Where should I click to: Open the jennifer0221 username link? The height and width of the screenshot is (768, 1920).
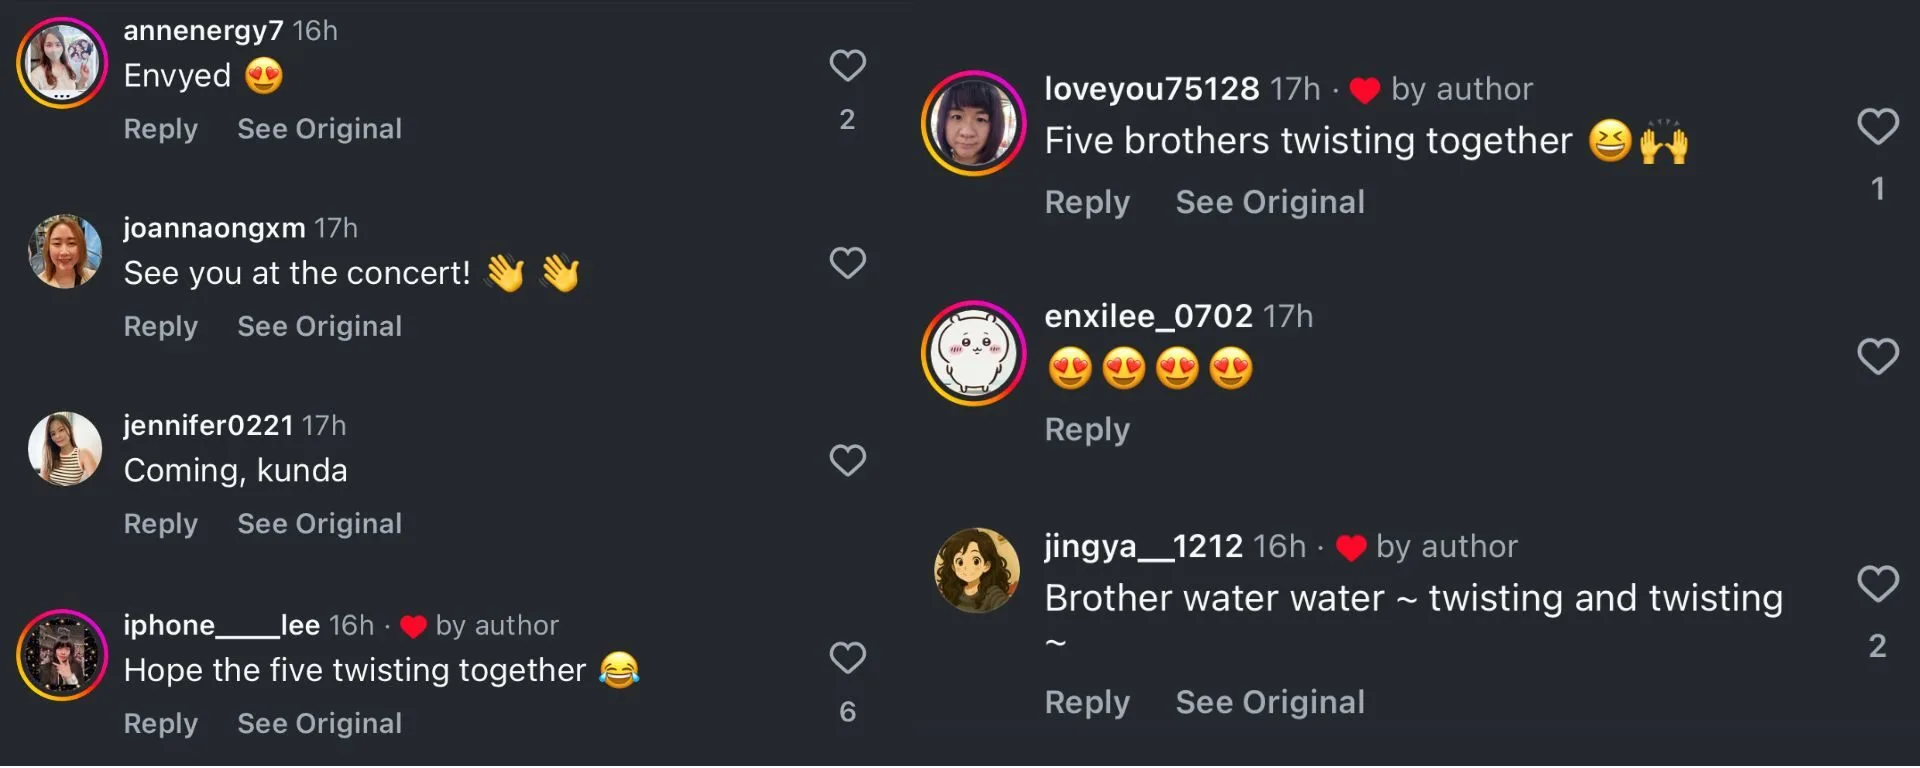point(208,426)
